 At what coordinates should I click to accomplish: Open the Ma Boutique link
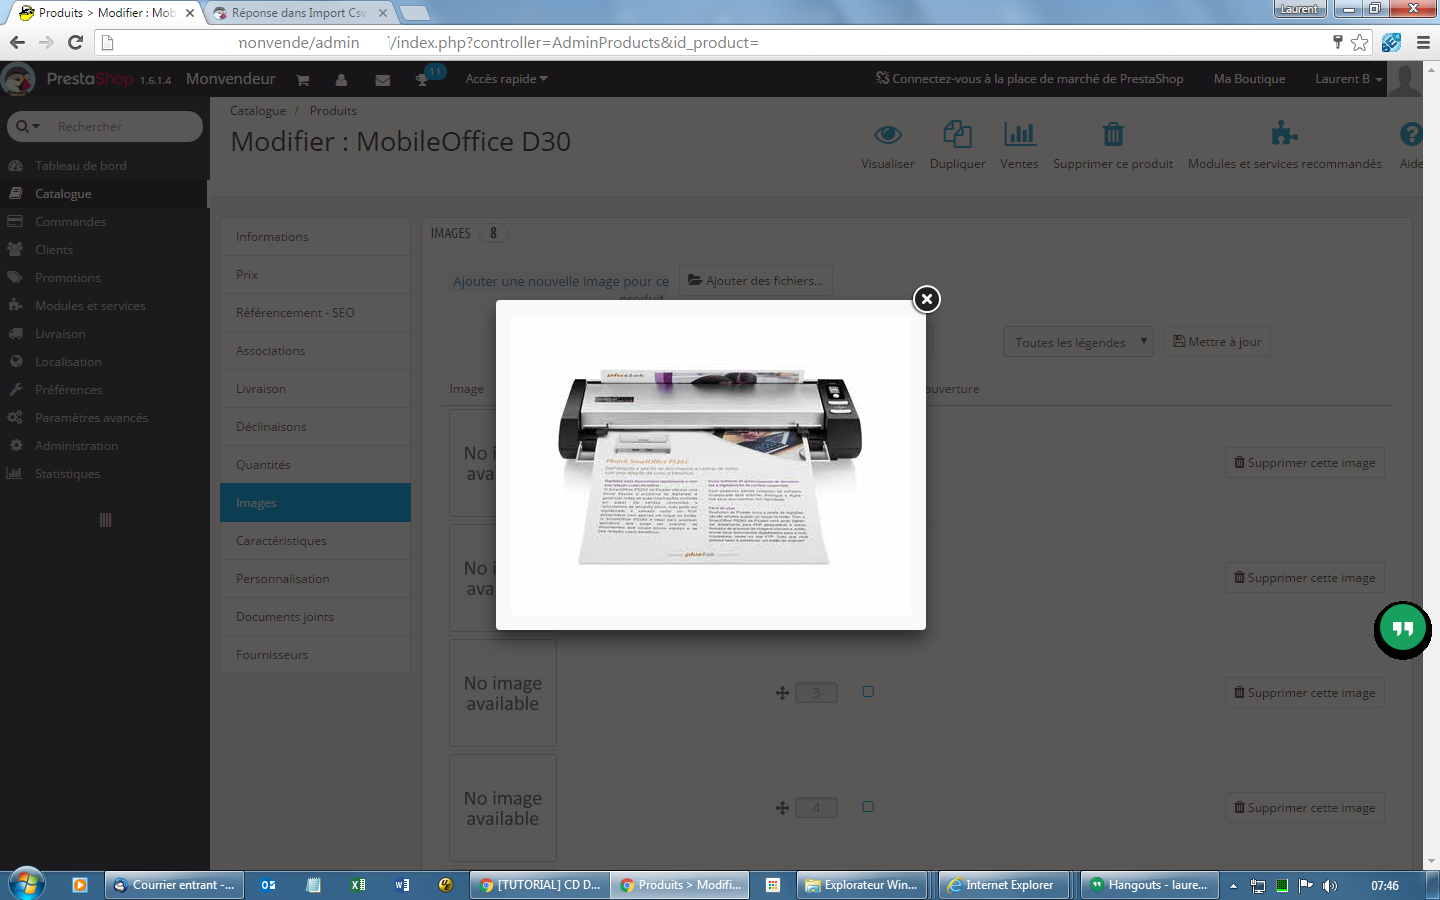click(1249, 79)
